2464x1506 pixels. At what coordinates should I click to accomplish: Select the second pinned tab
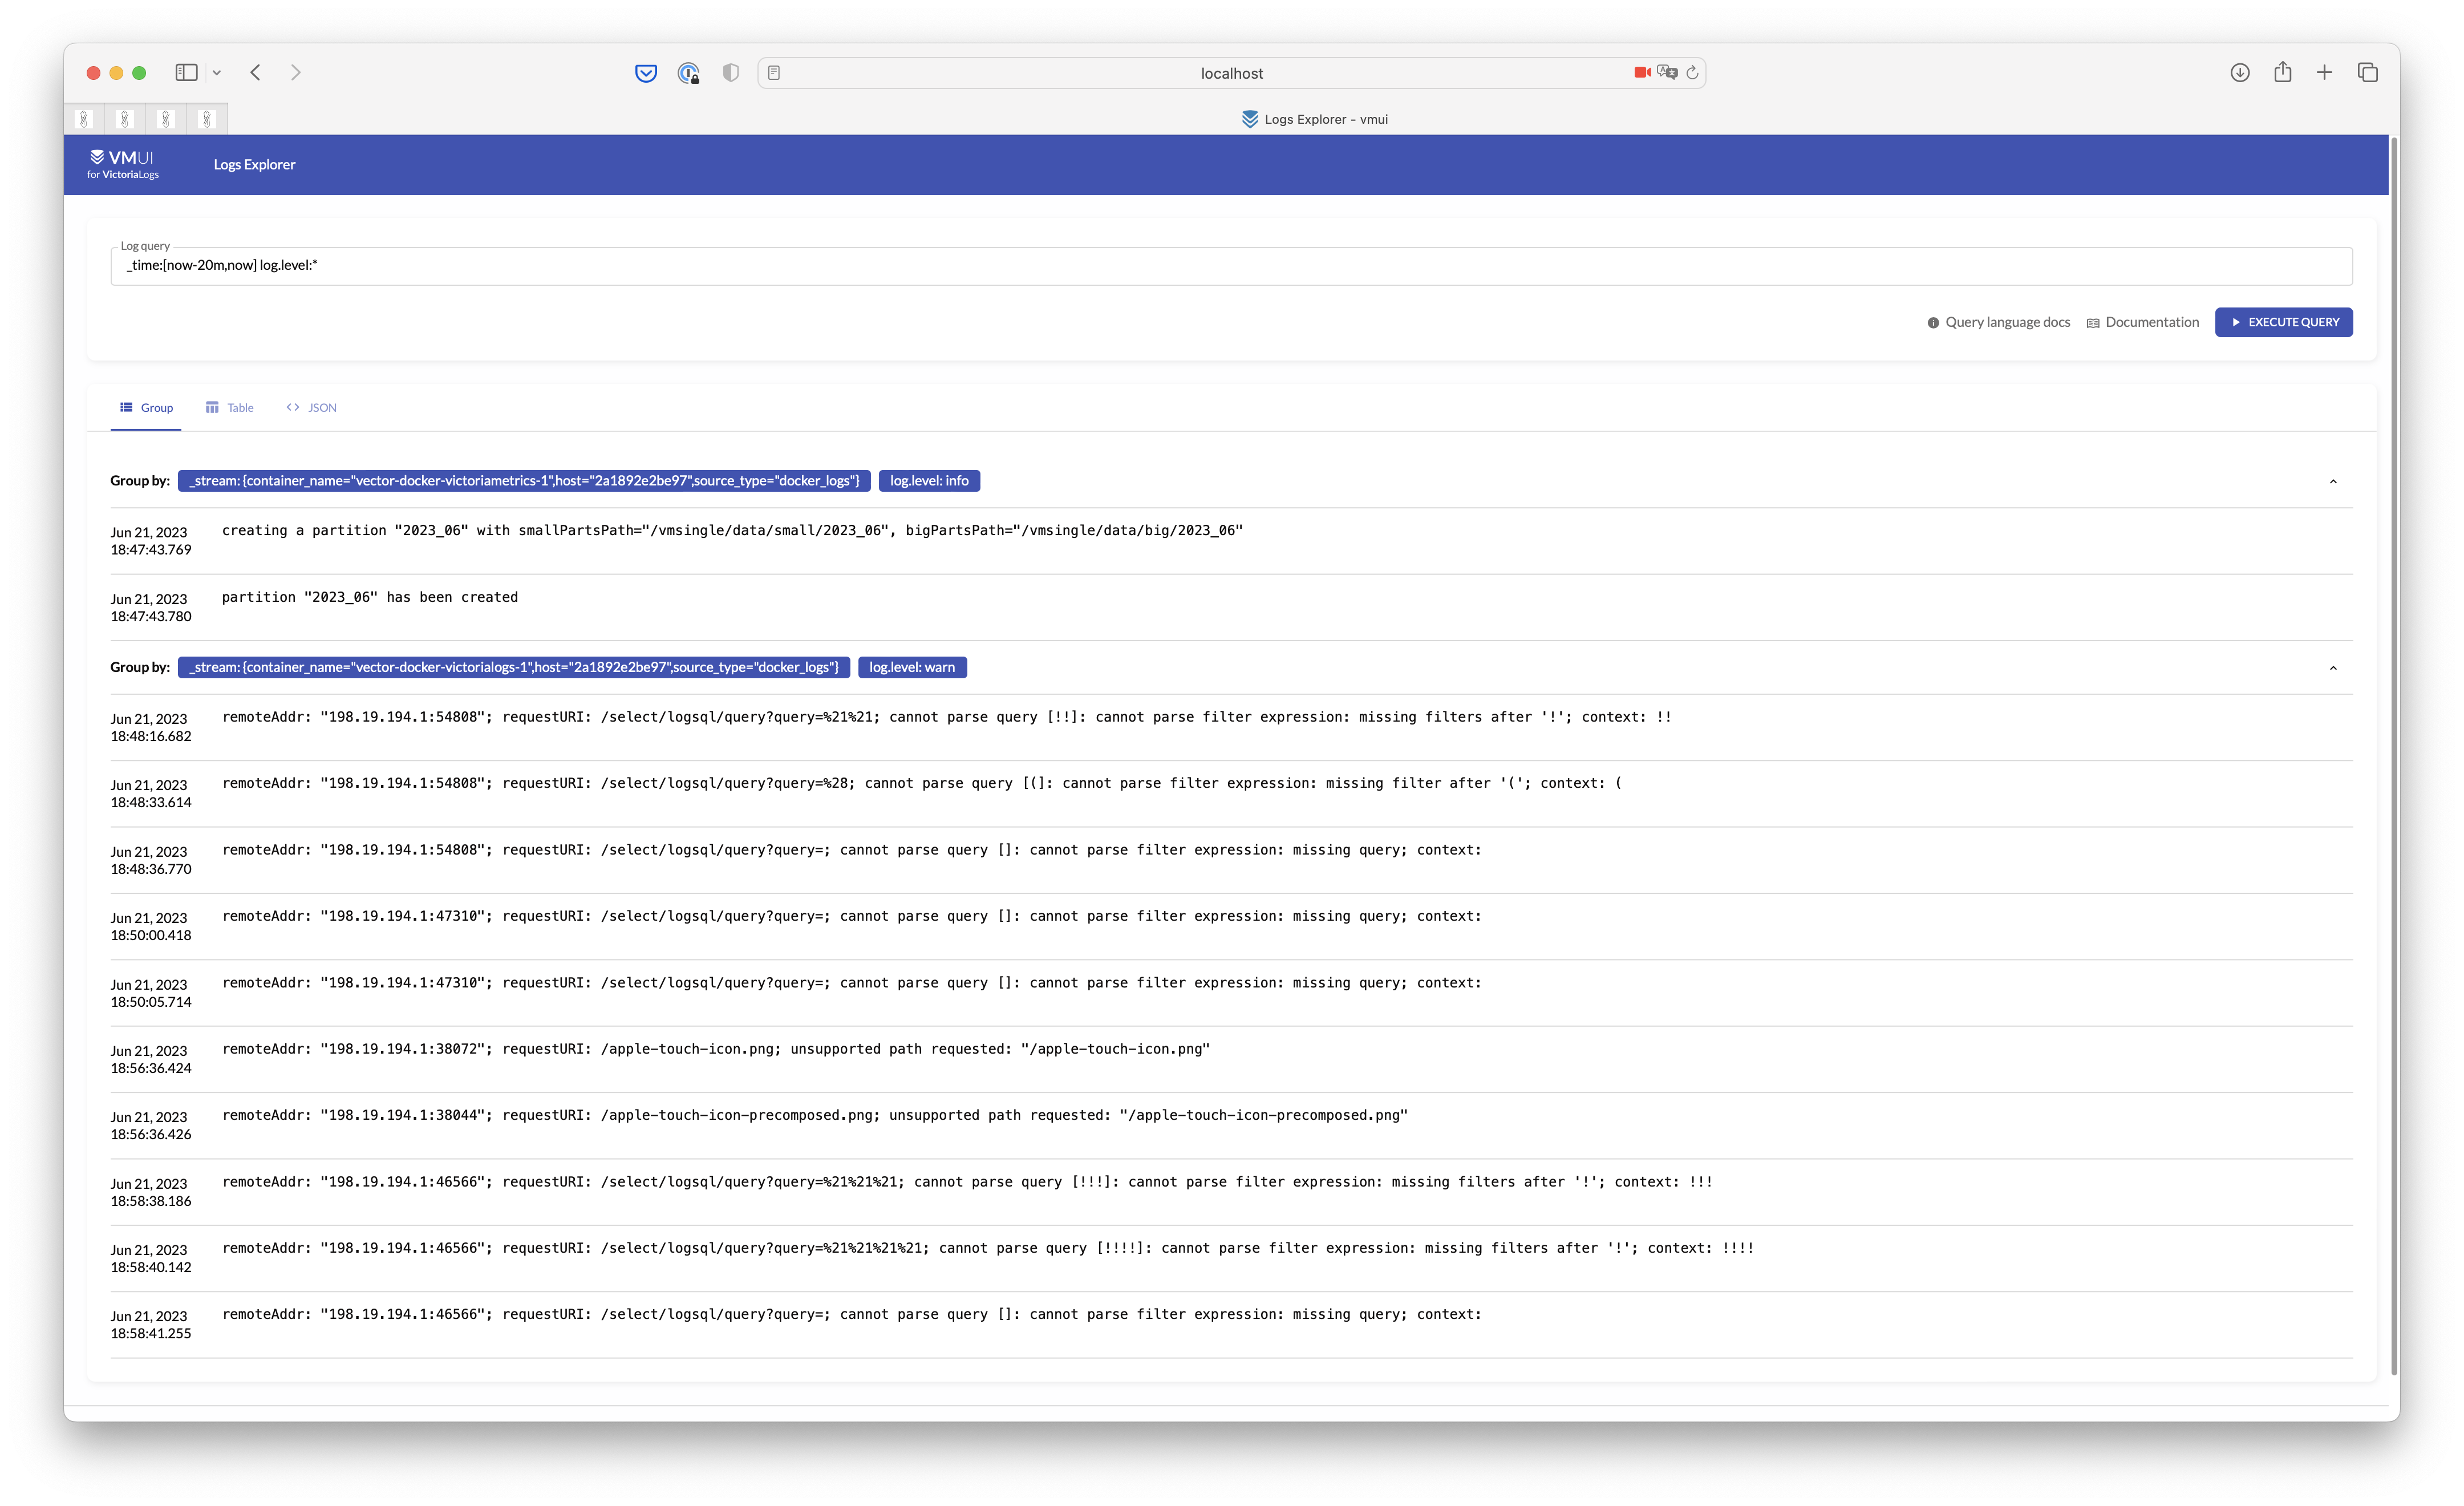(125, 119)
